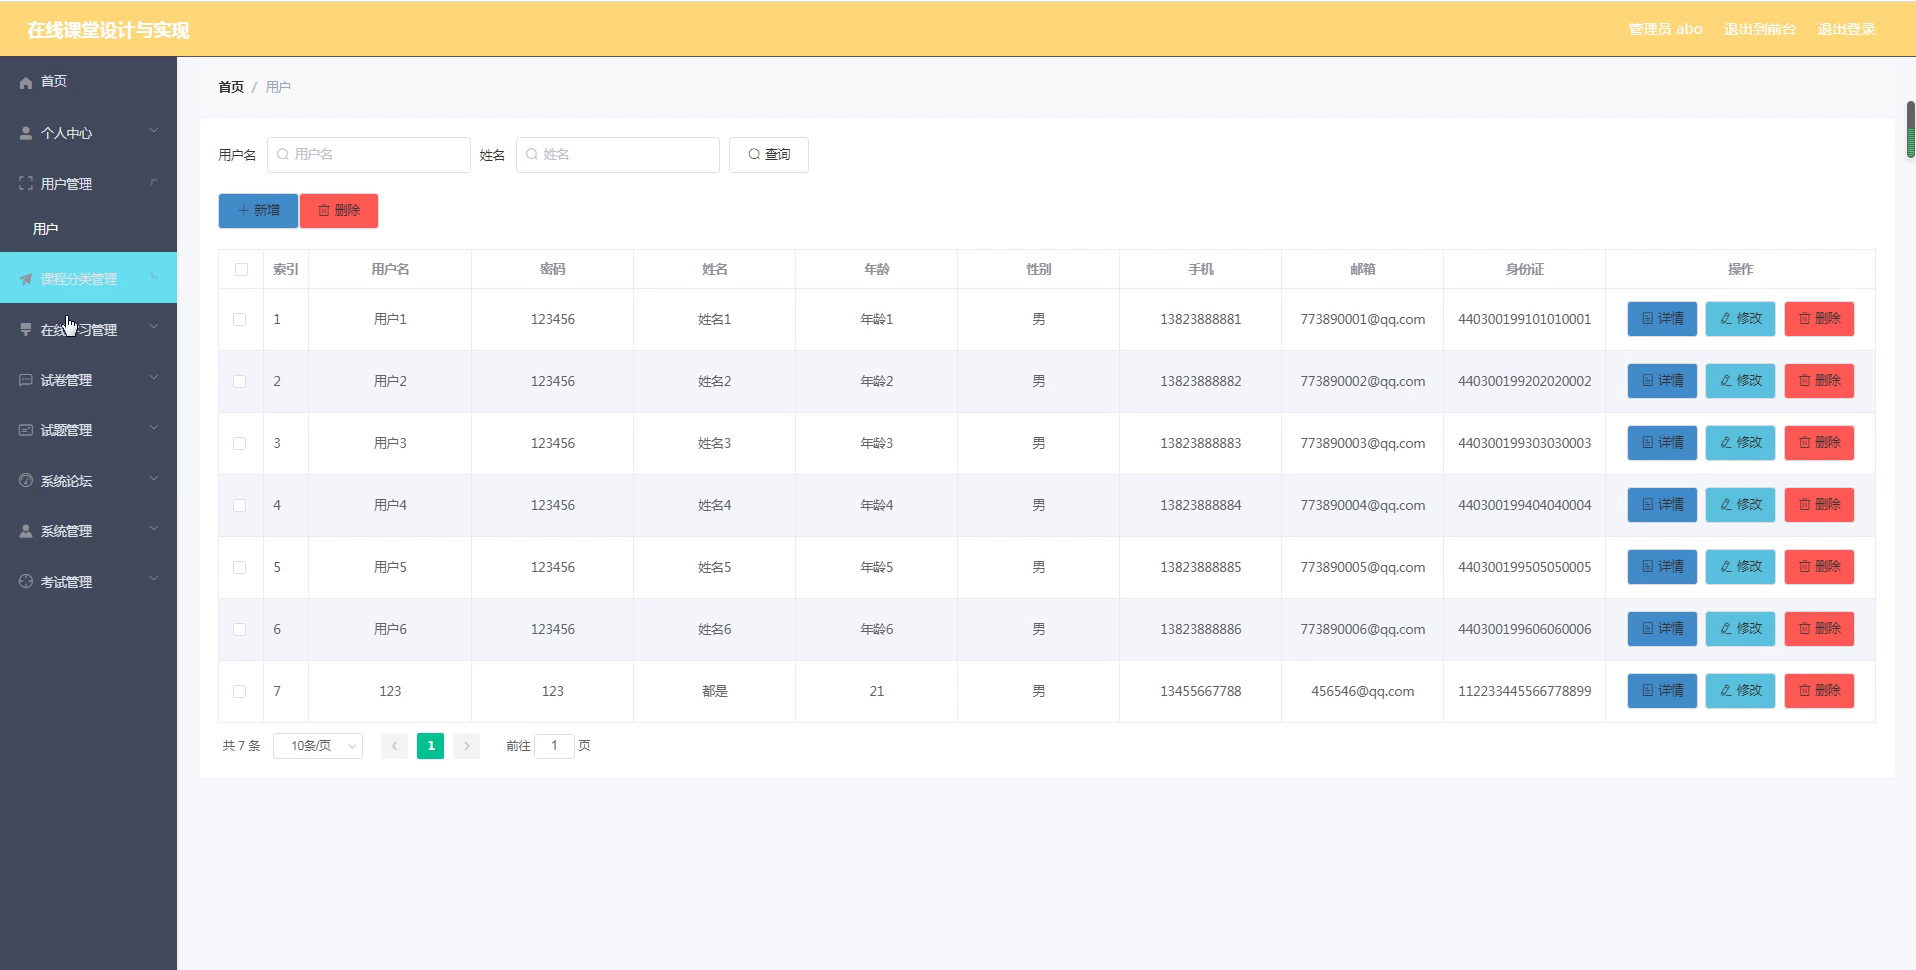Expand 个人中心 menu arrow
The image size is (1916, 970).
point(154,131)
